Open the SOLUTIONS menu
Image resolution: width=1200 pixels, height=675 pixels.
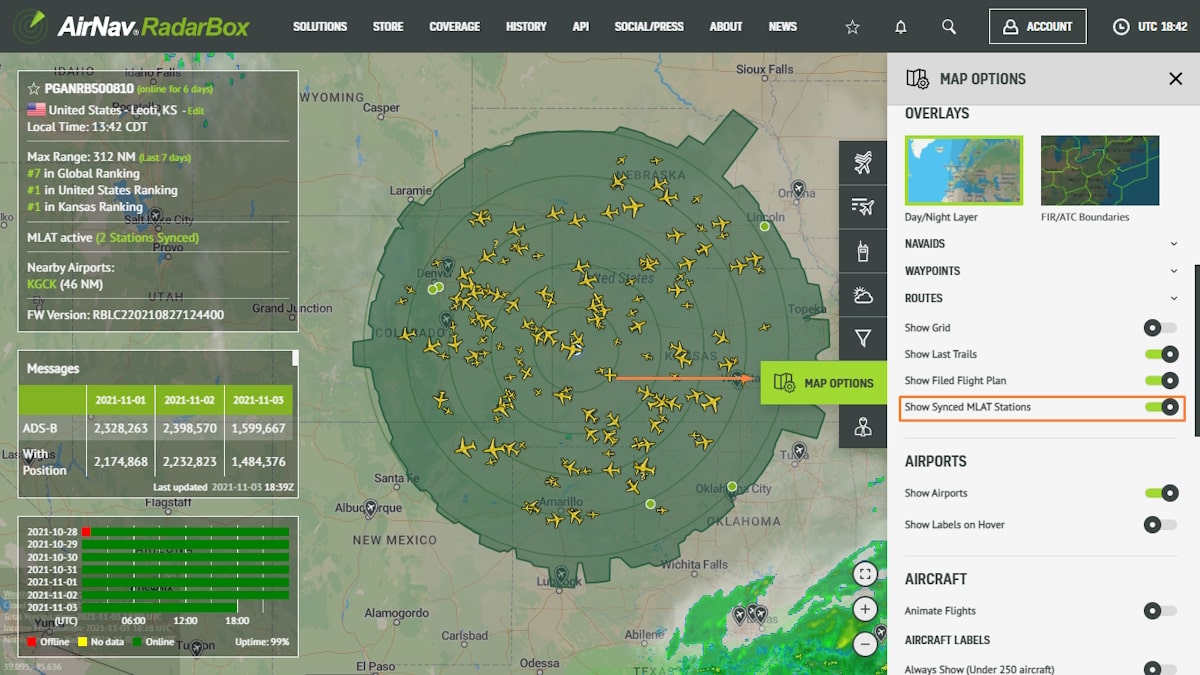click(x=320, y=27)
